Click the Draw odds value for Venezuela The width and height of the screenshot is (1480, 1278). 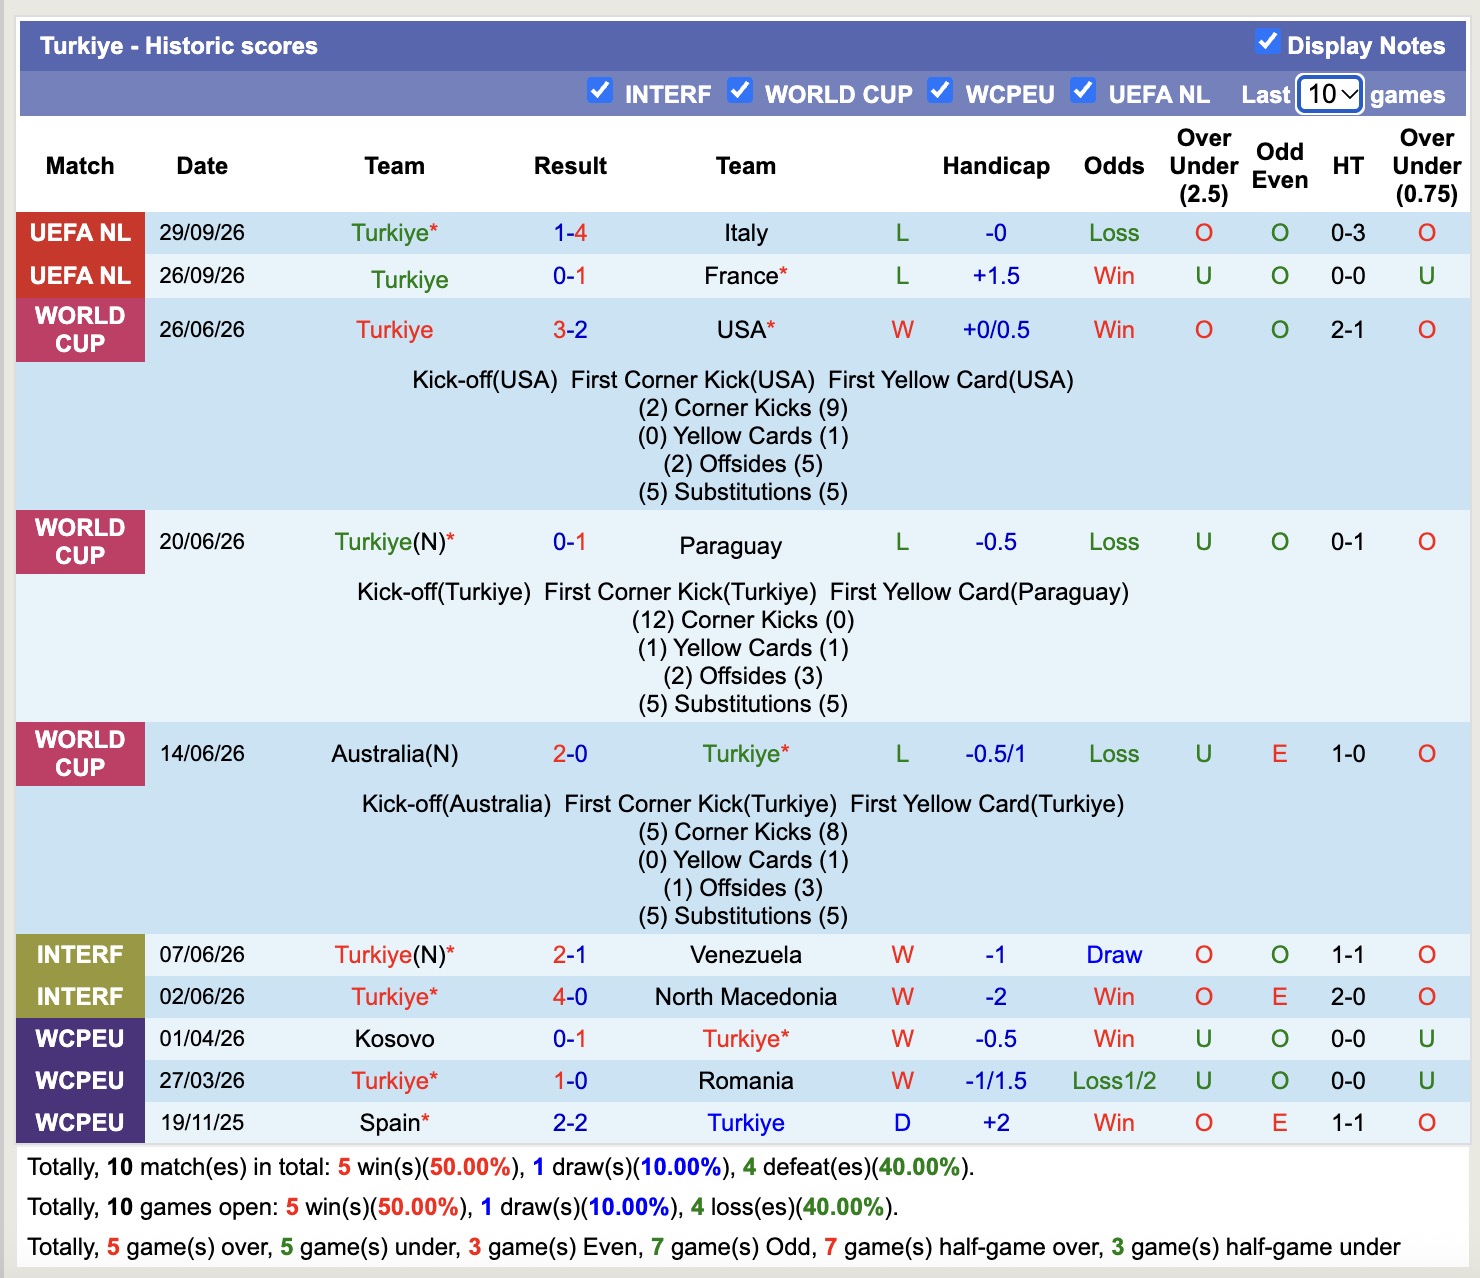1114,955
